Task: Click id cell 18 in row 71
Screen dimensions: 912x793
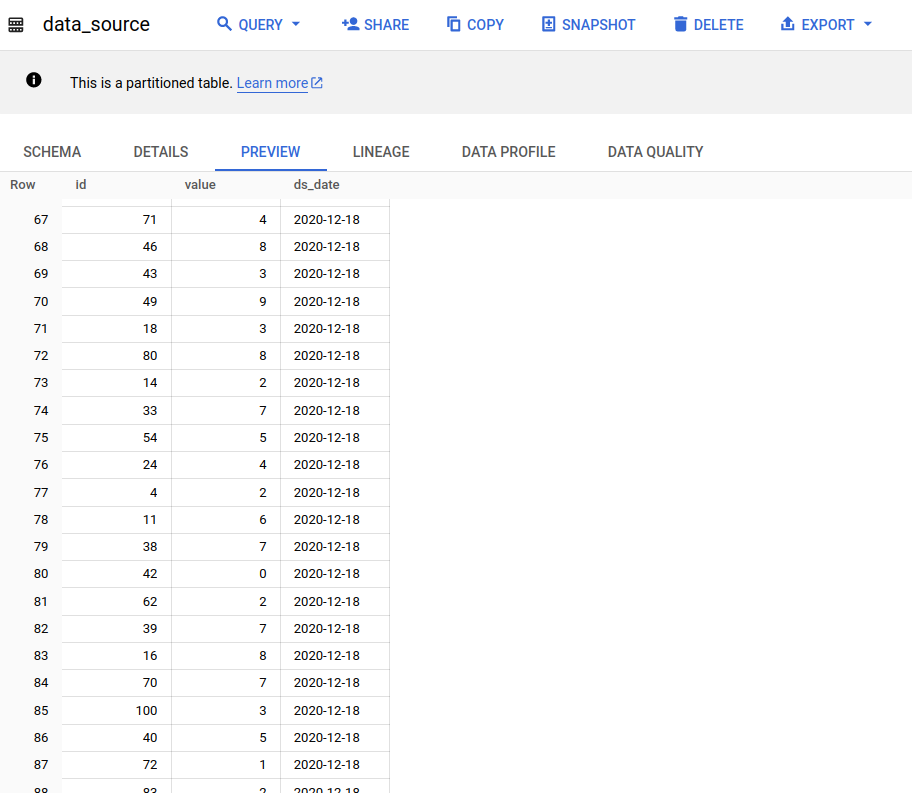Action: tap(117, 329)
